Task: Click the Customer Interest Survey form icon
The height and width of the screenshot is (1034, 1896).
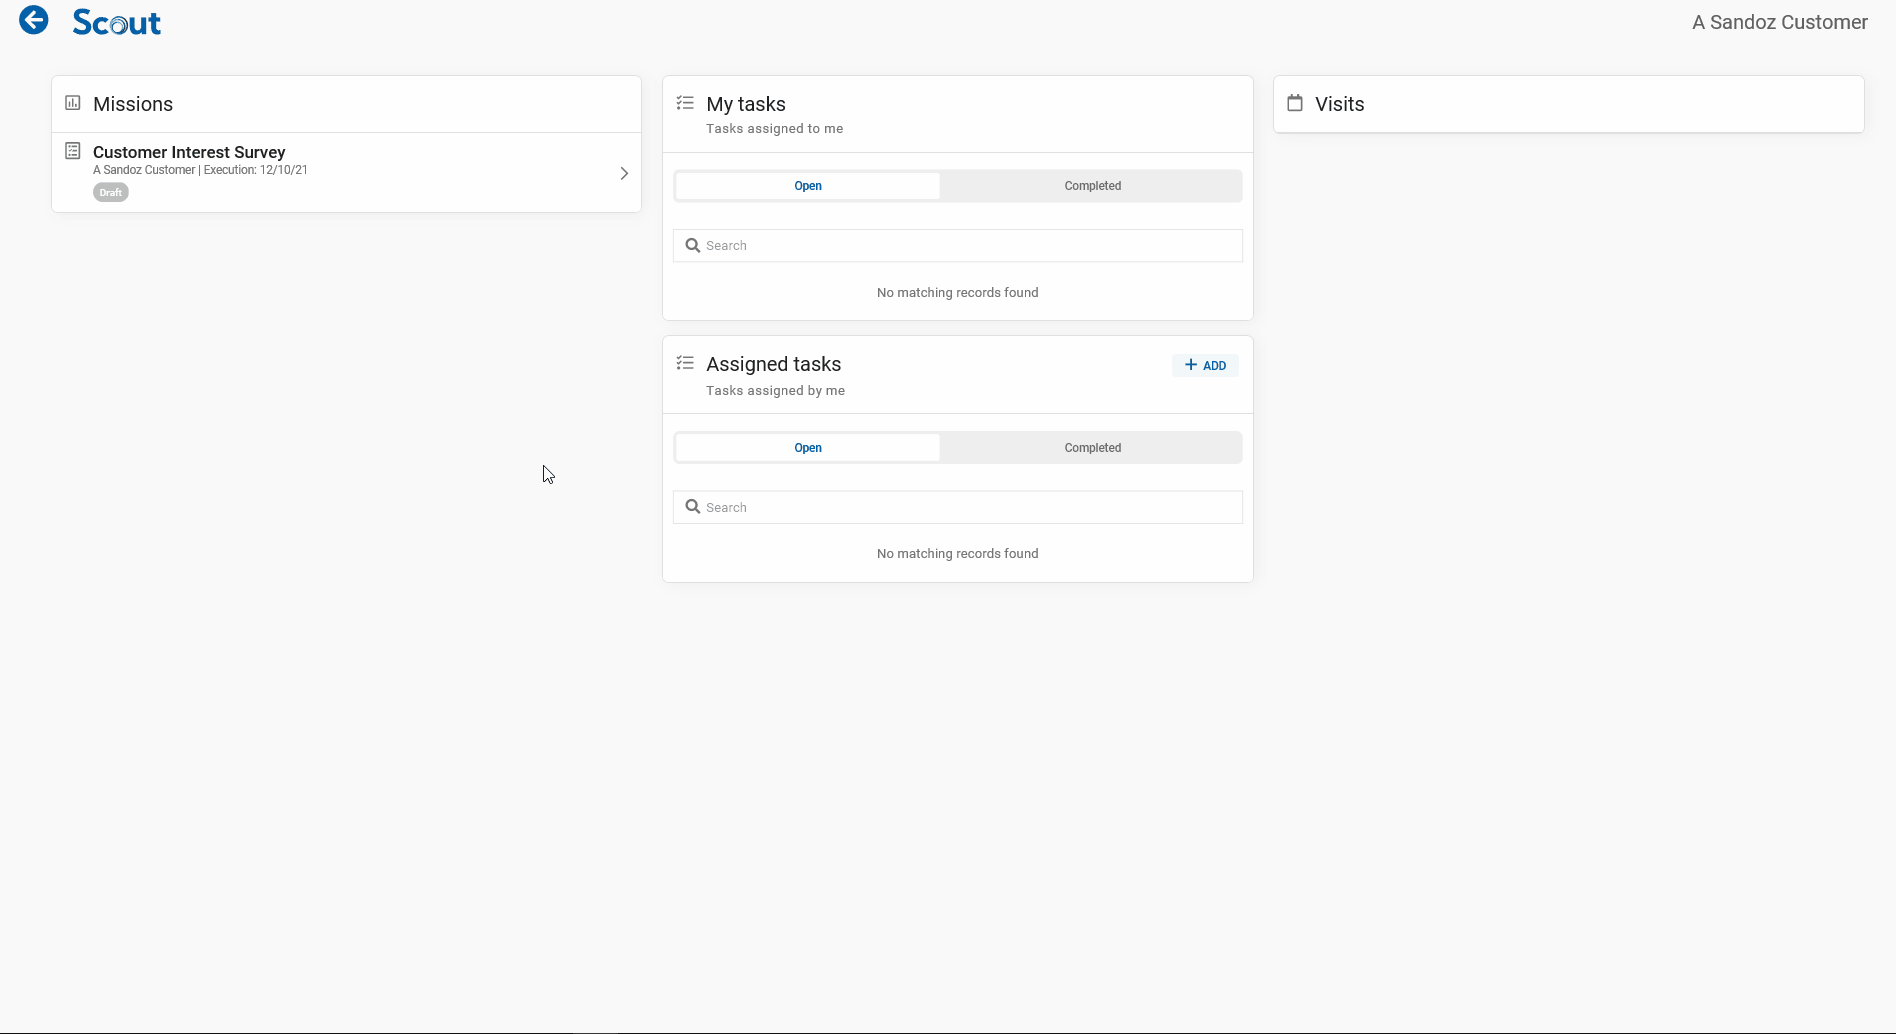Action: click(73, 151)
